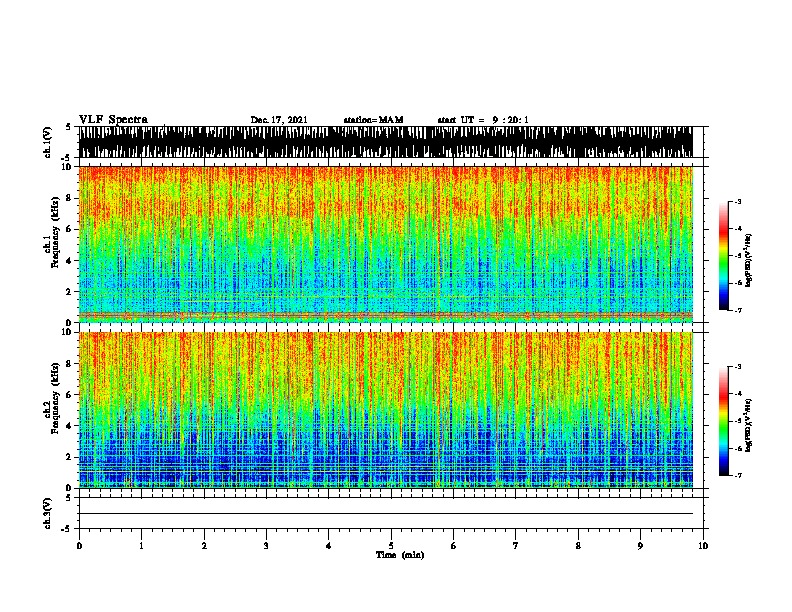
Task: Select the date text "Dec. 17, 2021"
Action: (279, 120)
